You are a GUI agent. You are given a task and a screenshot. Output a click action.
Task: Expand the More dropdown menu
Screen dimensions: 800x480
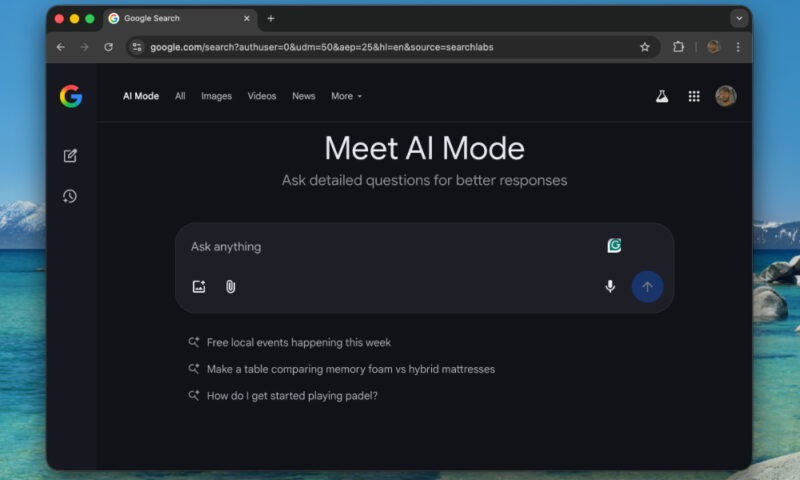[x=346, y=96]
